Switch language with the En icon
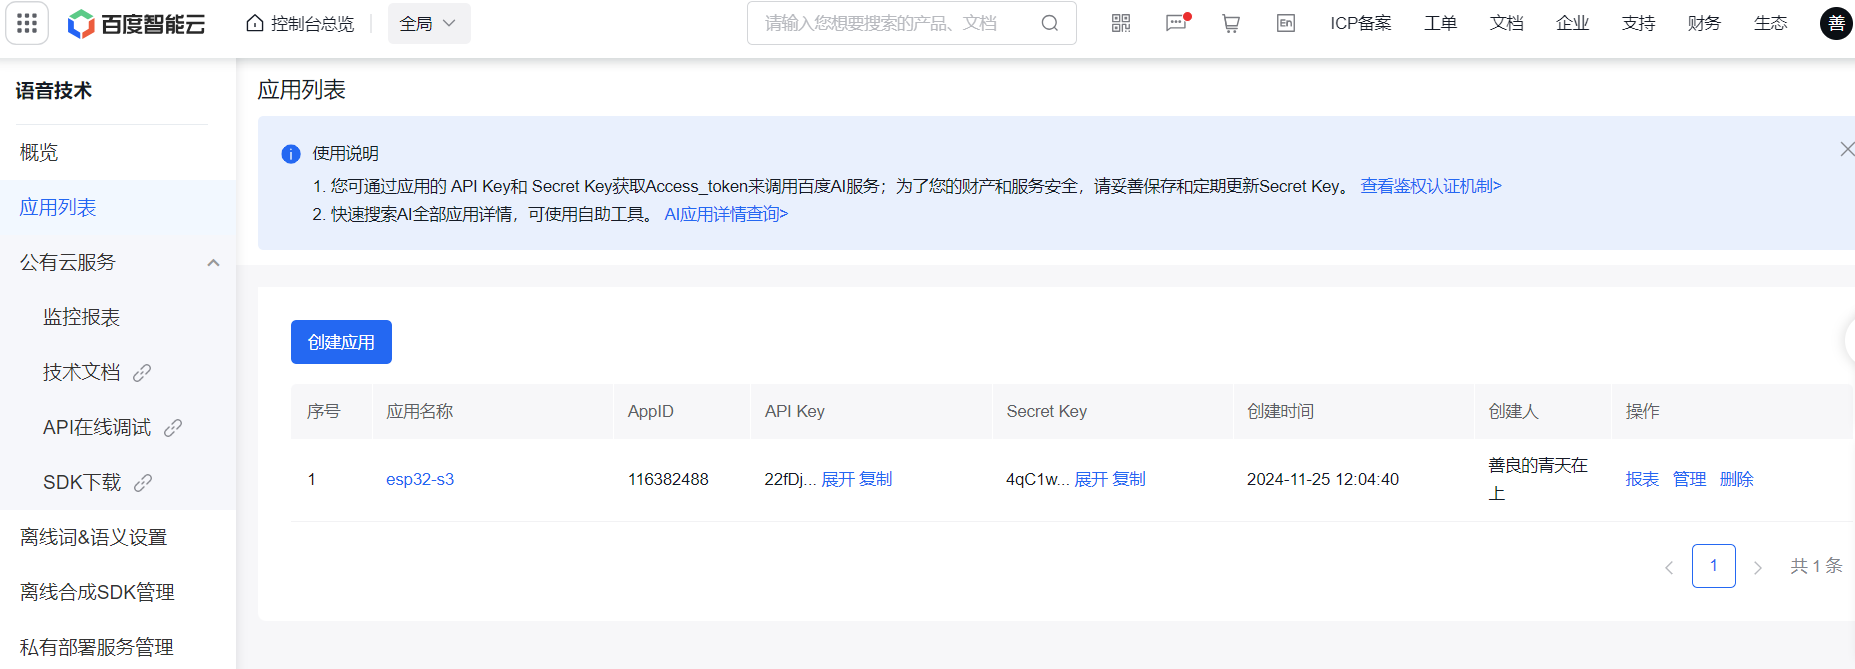 [1286, 23]
